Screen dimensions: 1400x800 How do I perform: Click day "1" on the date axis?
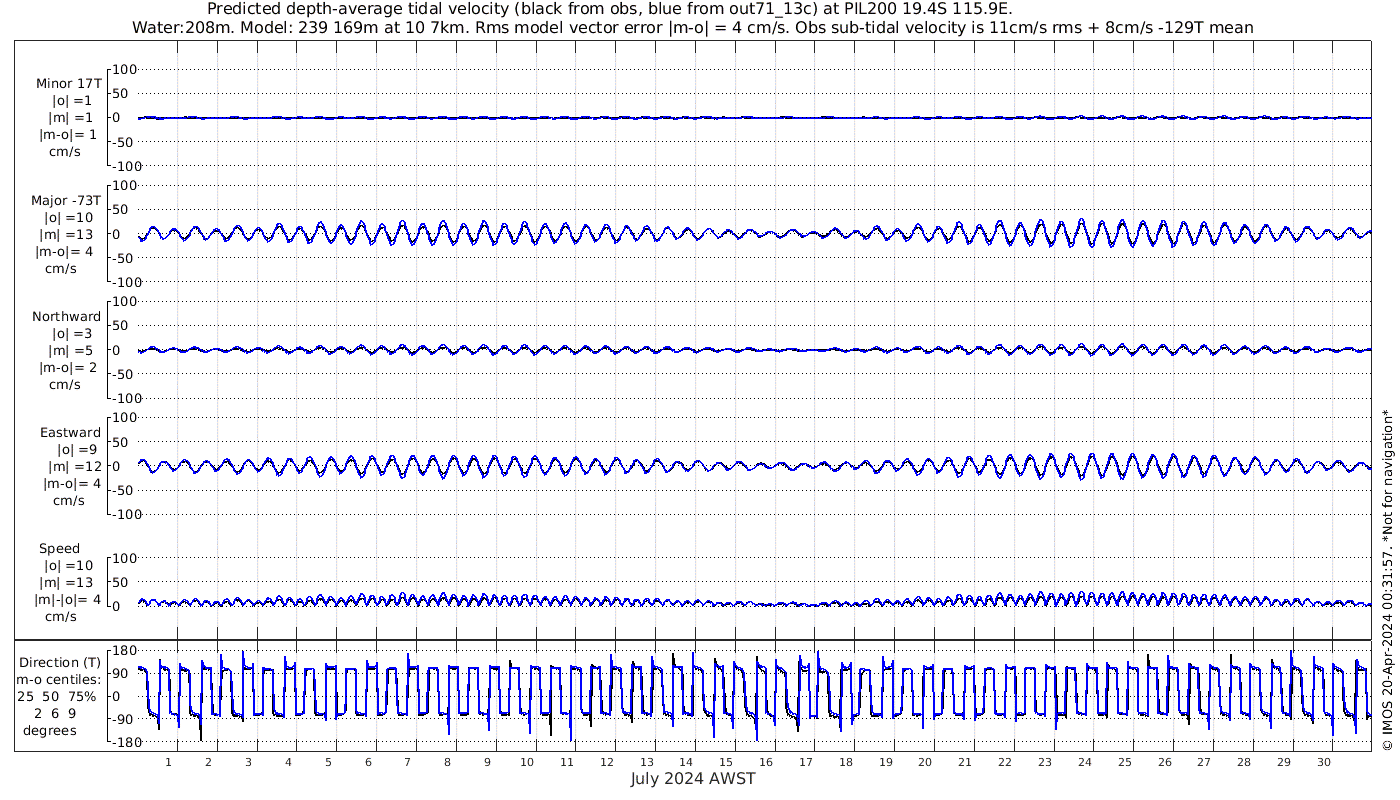168,762
